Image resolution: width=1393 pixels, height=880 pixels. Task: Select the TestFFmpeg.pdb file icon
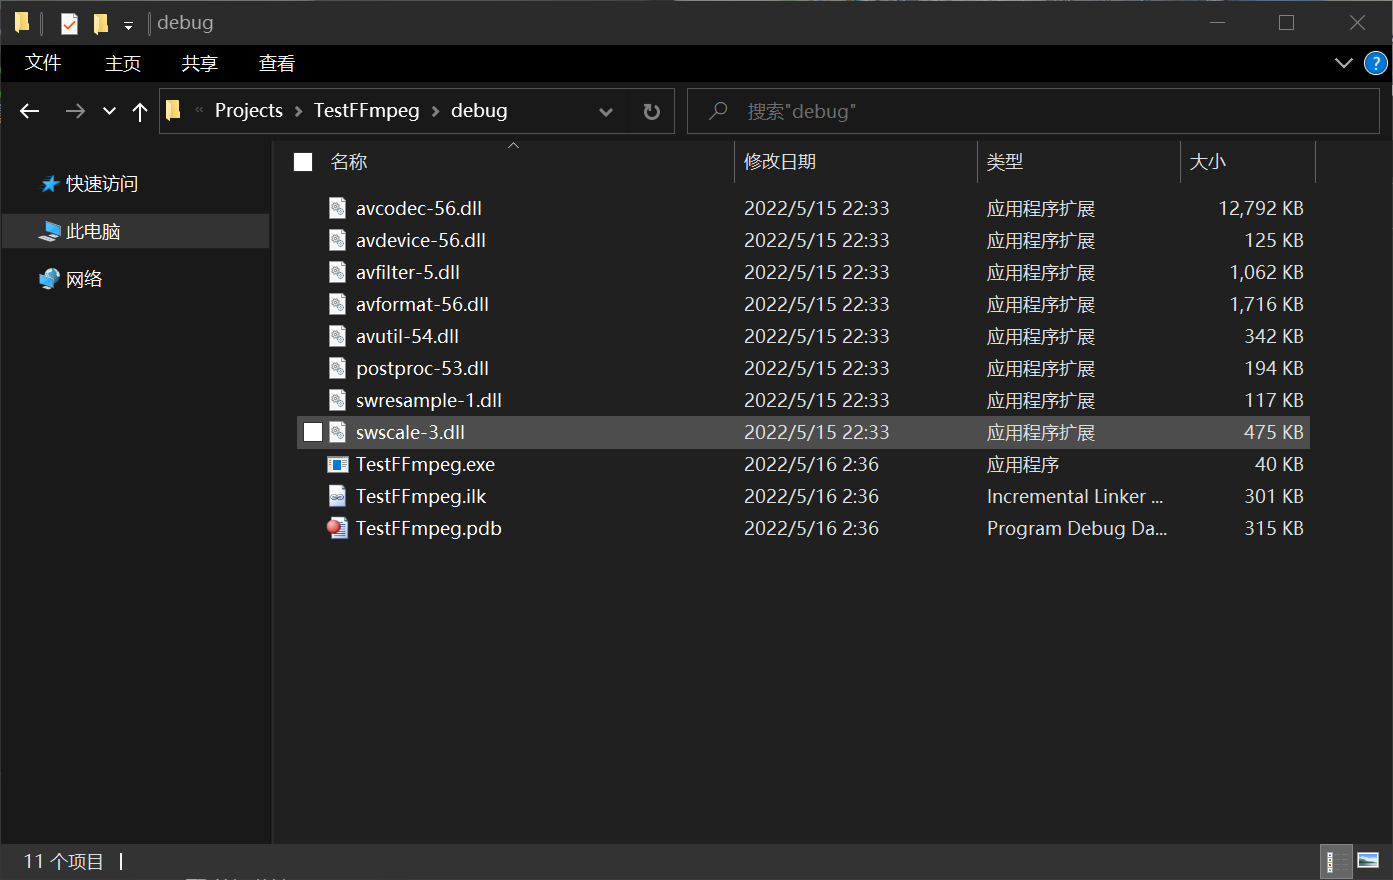[338, 528]
